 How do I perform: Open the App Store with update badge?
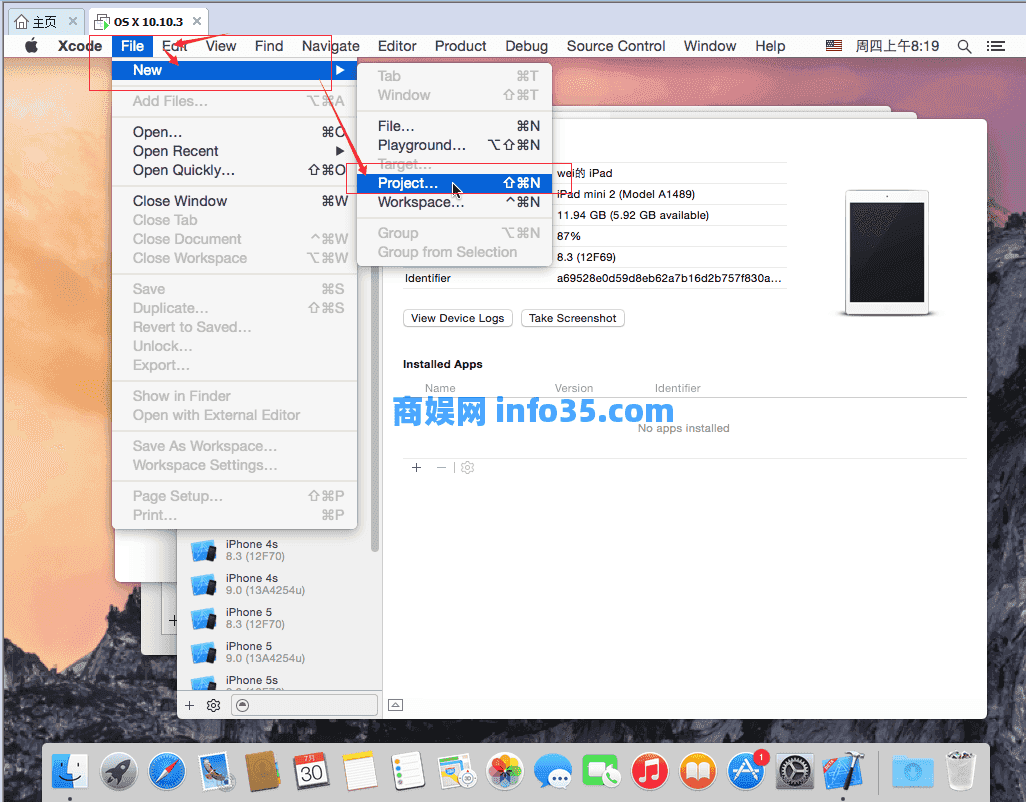746,771
